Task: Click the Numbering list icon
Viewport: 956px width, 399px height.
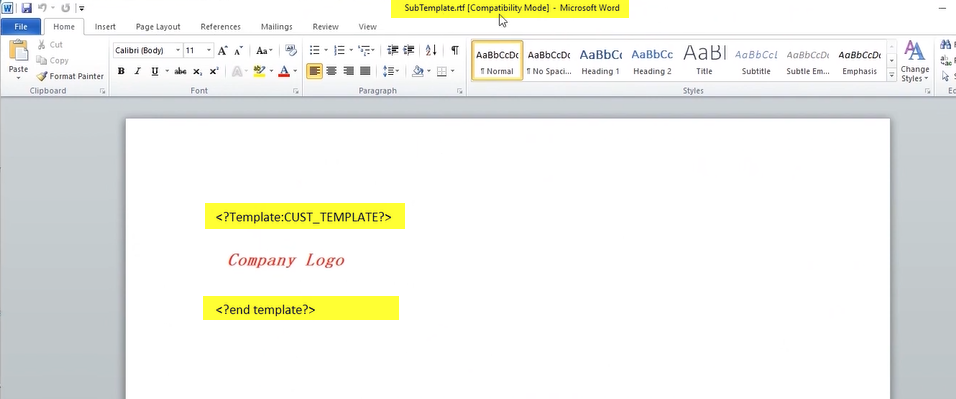Action: tap(340, 51)
